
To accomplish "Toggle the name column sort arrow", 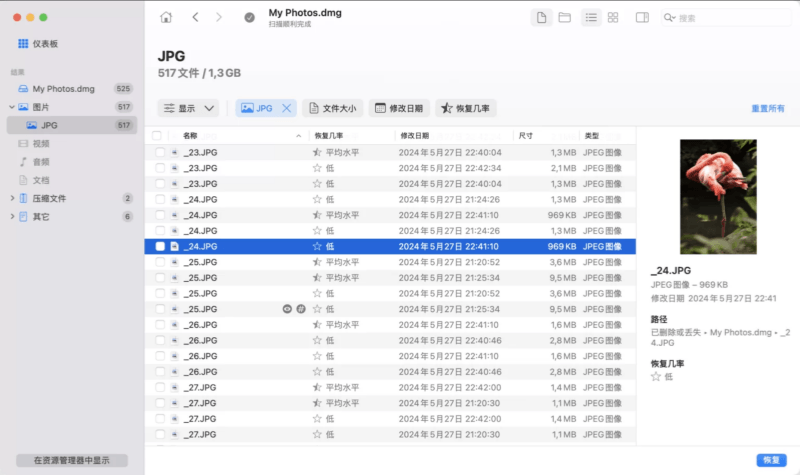I will point(298,136).
